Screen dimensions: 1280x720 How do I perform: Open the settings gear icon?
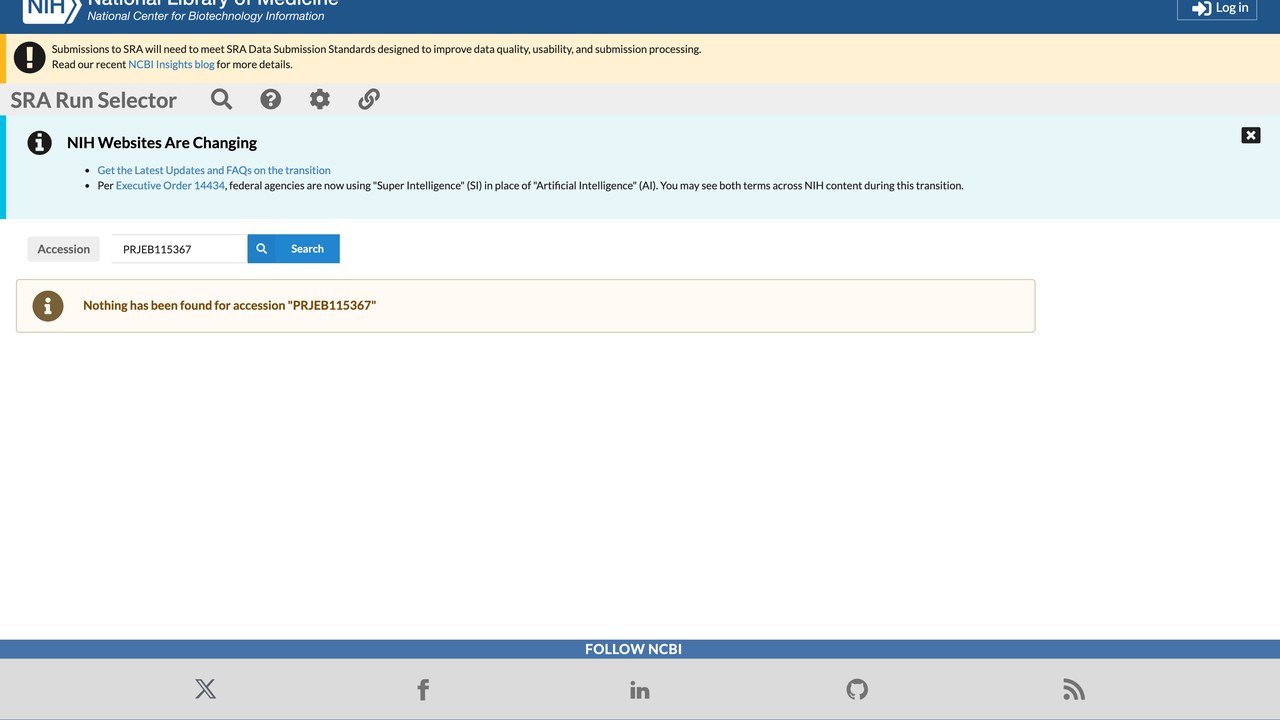click(x=319, y=99)
